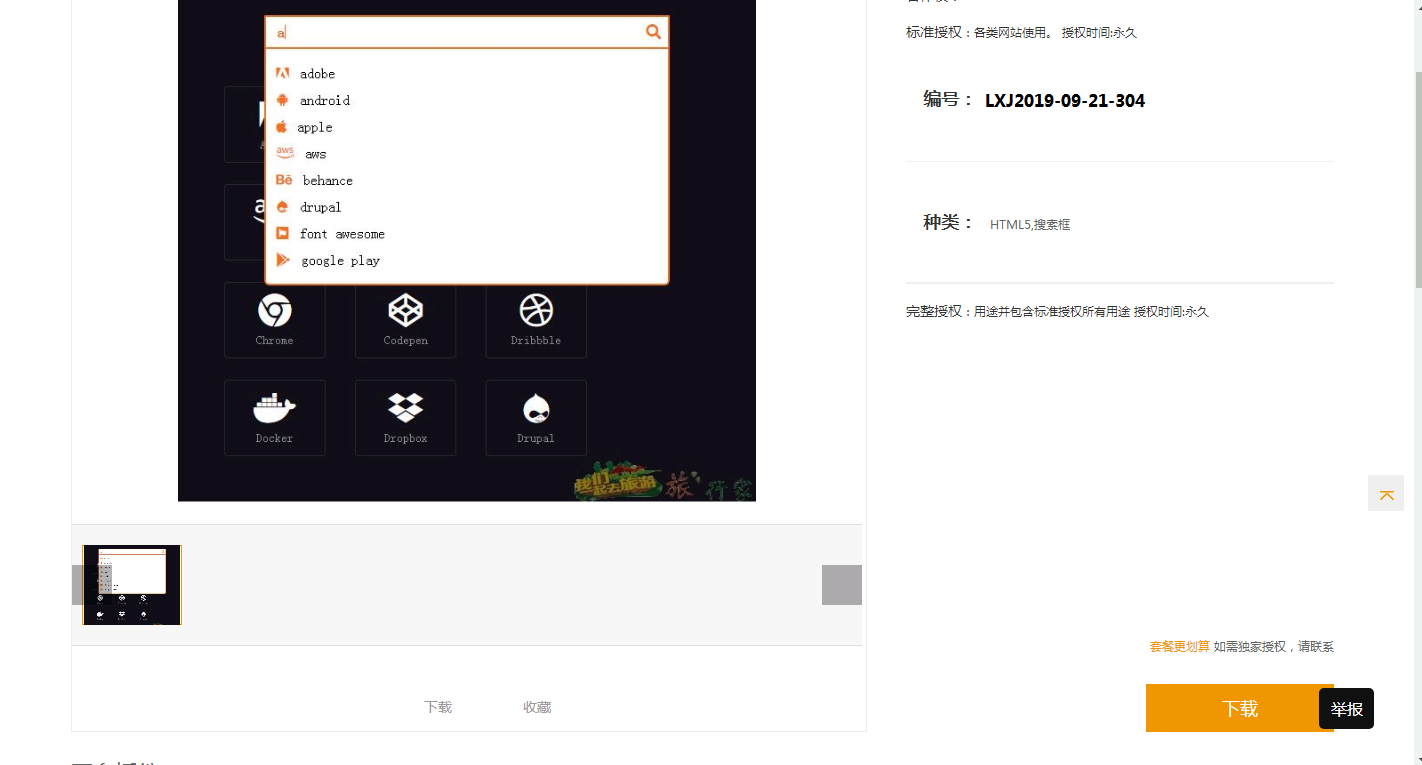The image size is (1422, 765).
Task: Click the Drupal icon tile
Action: [x=536, y=417]
